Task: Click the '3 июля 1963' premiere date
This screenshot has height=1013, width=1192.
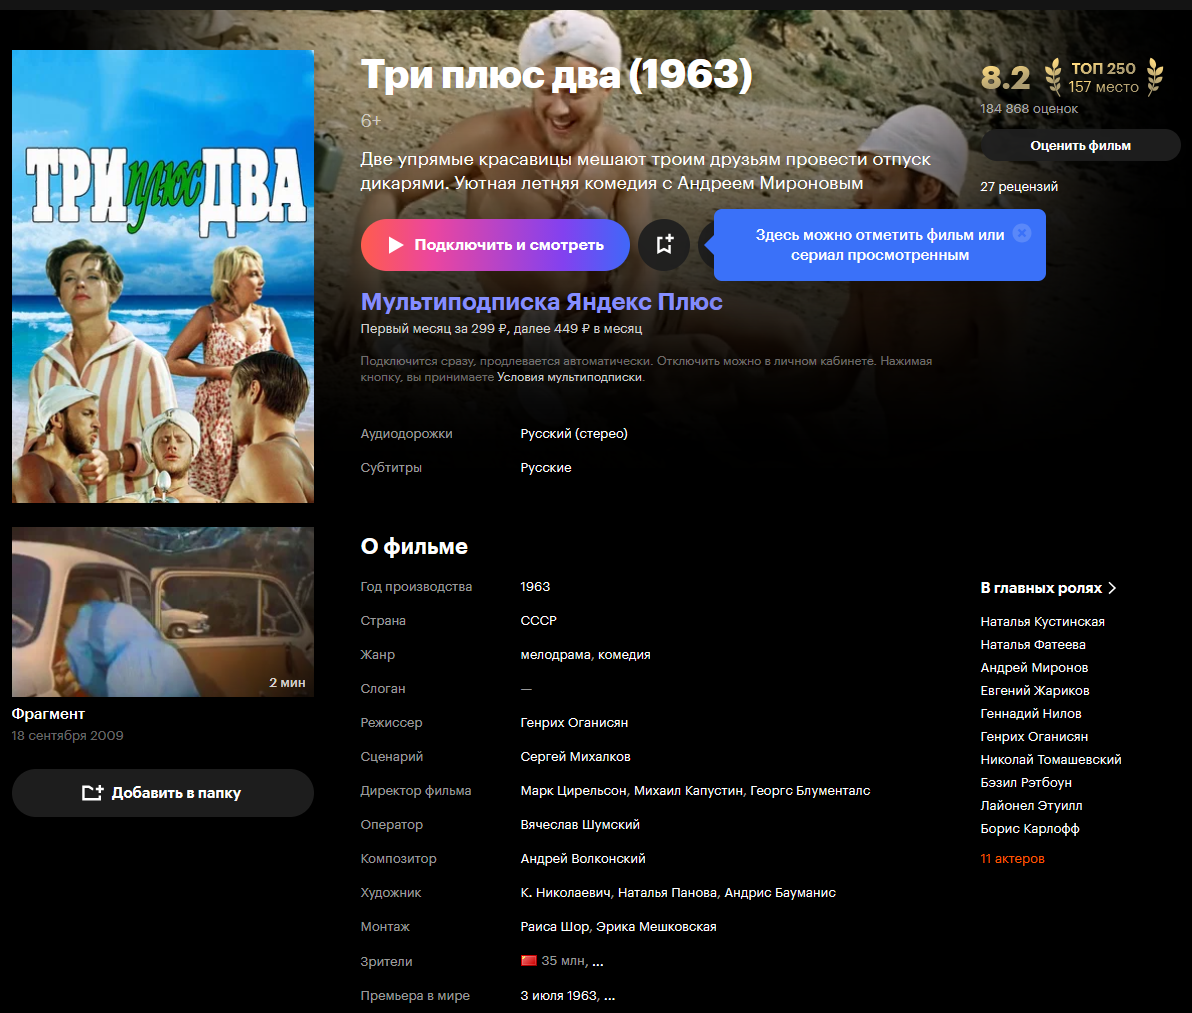Action: pos(559,996)
